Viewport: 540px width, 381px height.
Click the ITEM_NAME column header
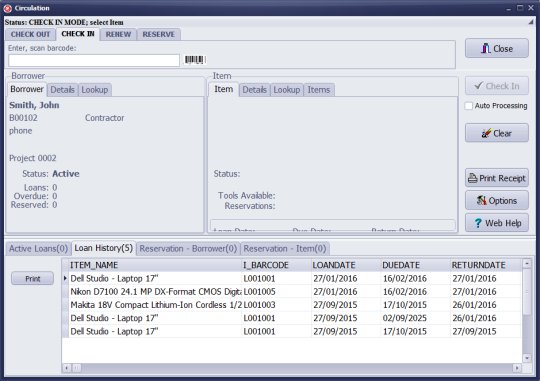155,265
